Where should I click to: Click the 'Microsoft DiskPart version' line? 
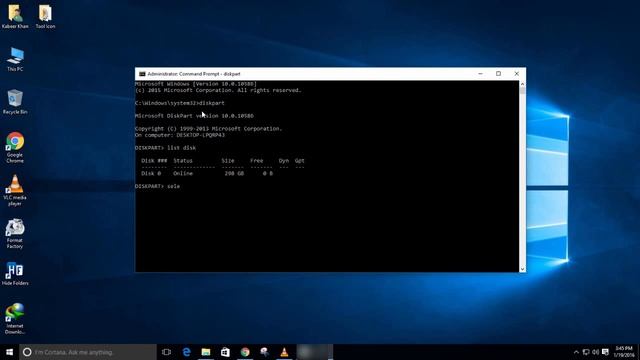pos(194,116)
